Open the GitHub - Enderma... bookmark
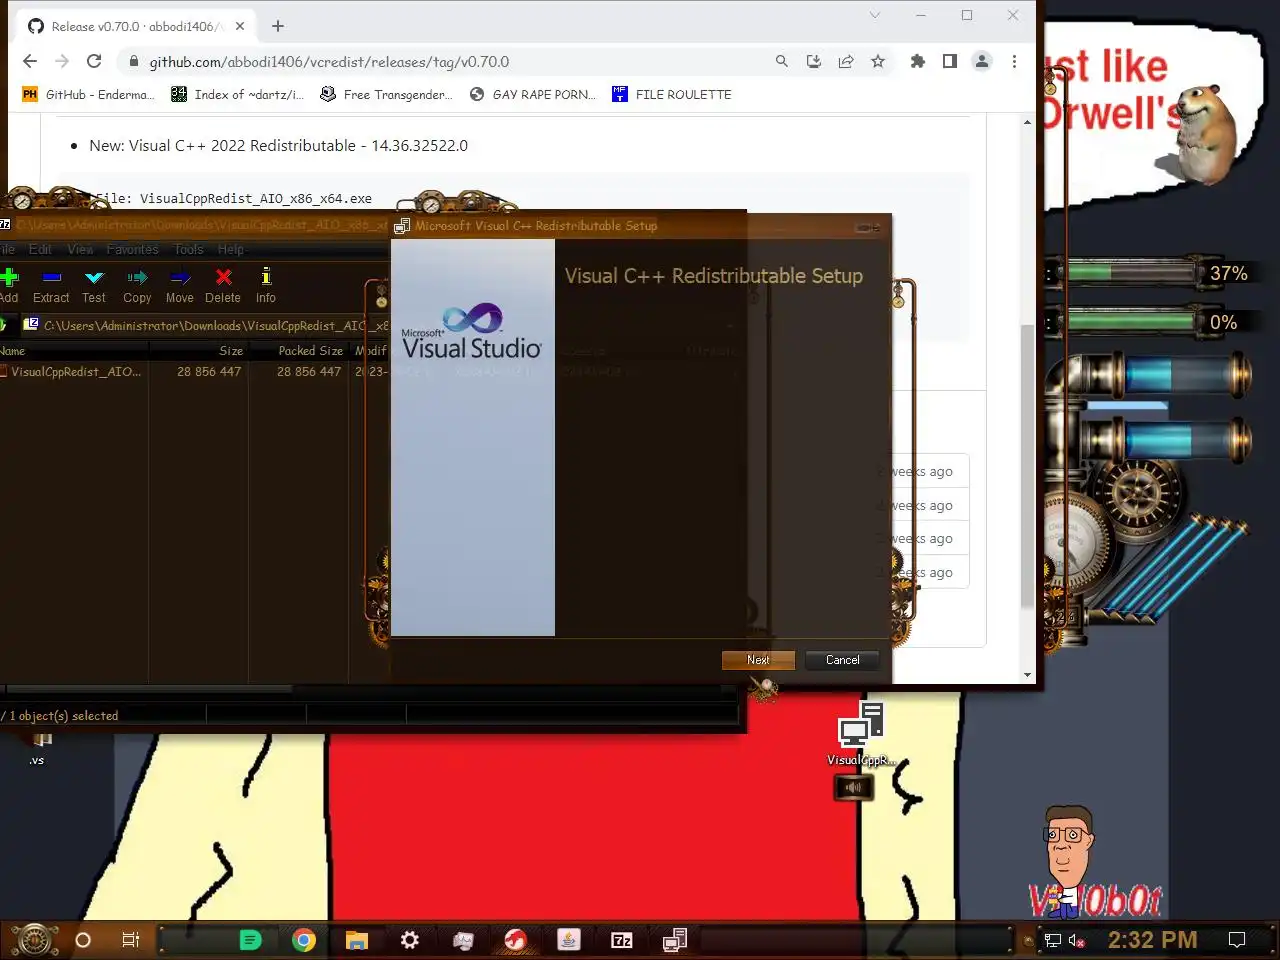Viewport: 1280px width, 960px height. click(89, 94)
